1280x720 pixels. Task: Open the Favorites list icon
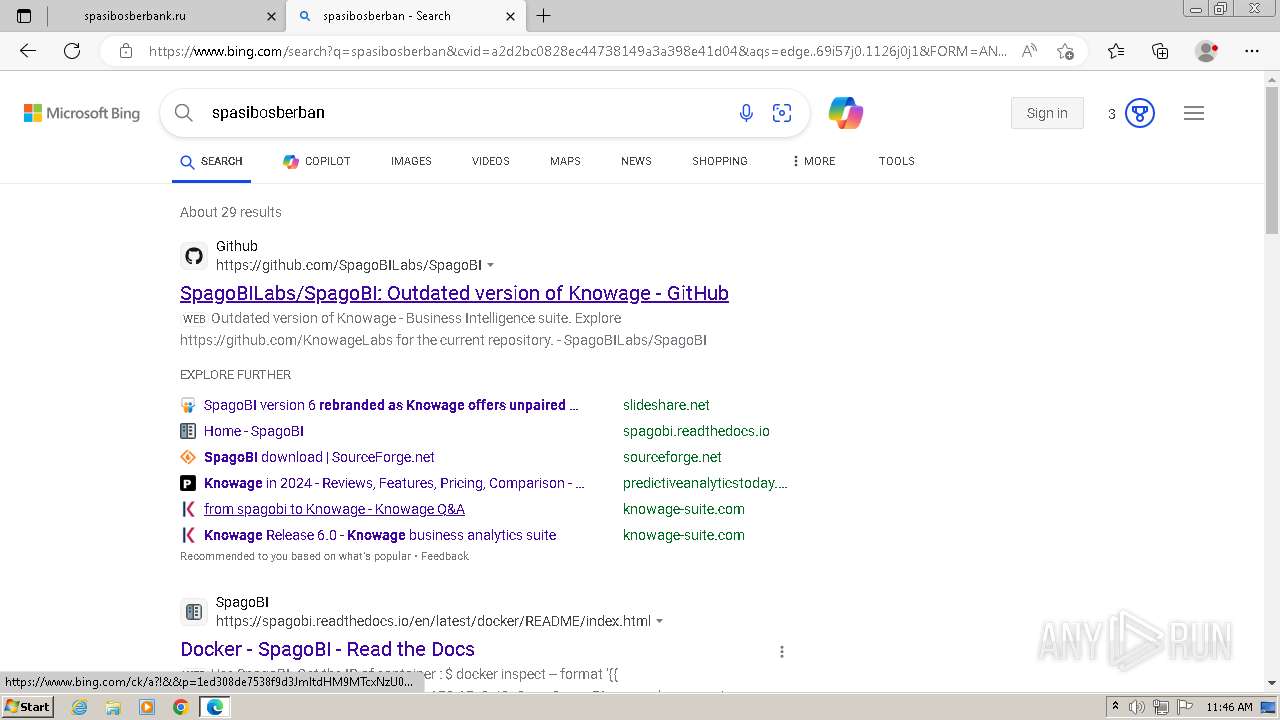[1116, 51]
